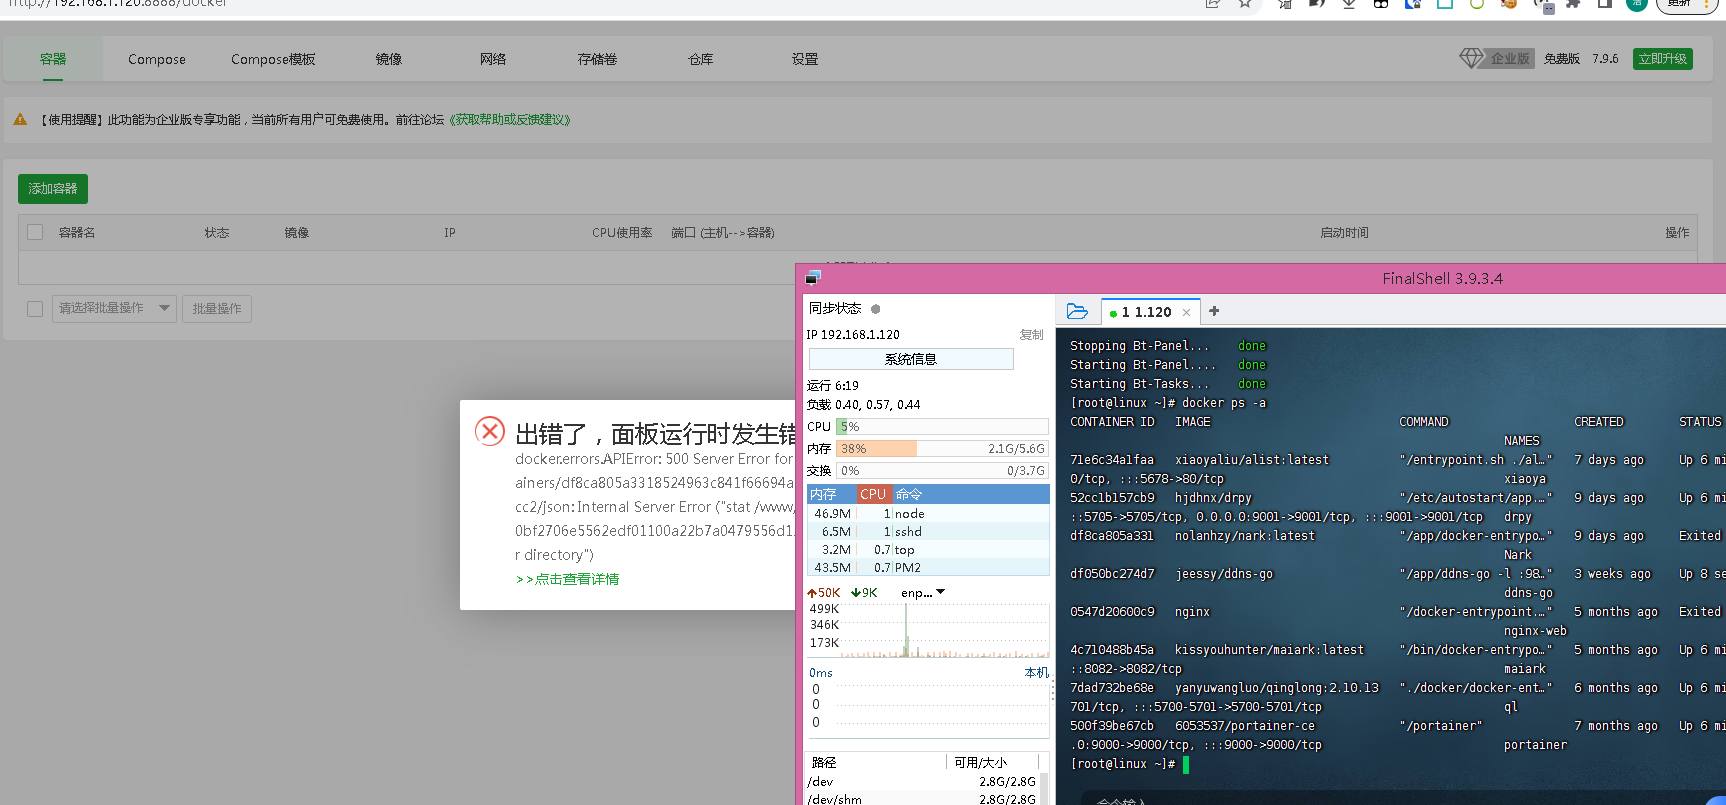Add a new FinalShell session tab

click(x=1214, y=311)
